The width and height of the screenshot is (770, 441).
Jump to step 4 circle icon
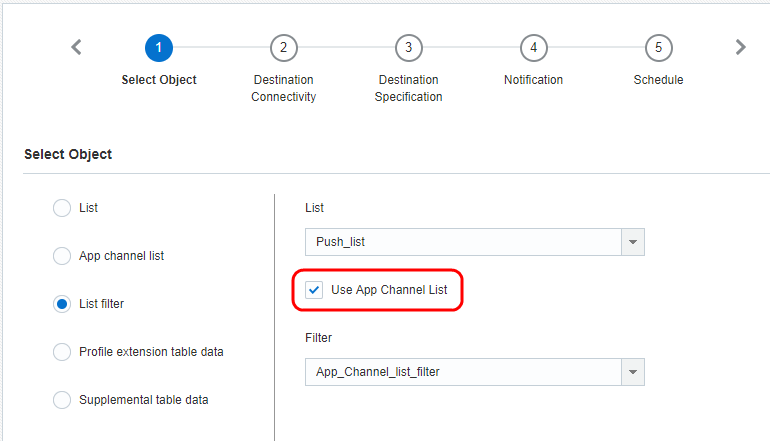click(533, 47)
